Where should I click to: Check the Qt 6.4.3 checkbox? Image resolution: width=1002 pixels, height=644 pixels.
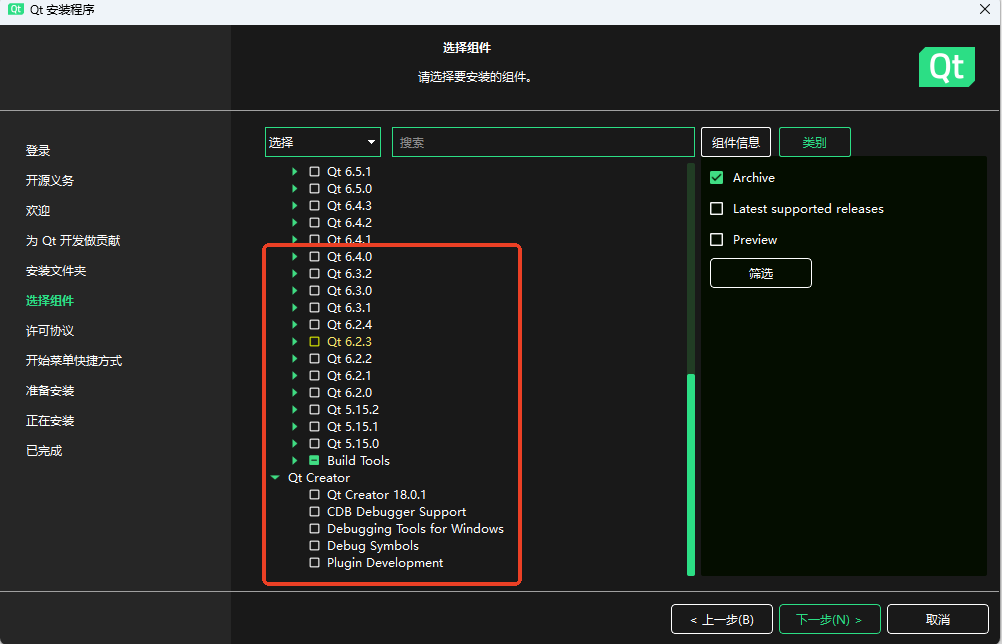(314, 206)
